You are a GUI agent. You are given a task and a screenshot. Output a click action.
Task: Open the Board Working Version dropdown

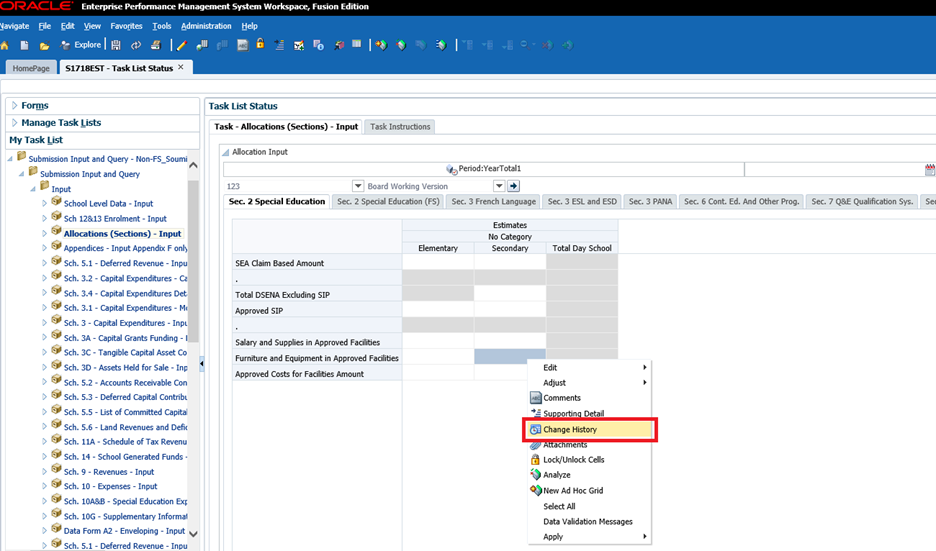[x=499, y=186]
